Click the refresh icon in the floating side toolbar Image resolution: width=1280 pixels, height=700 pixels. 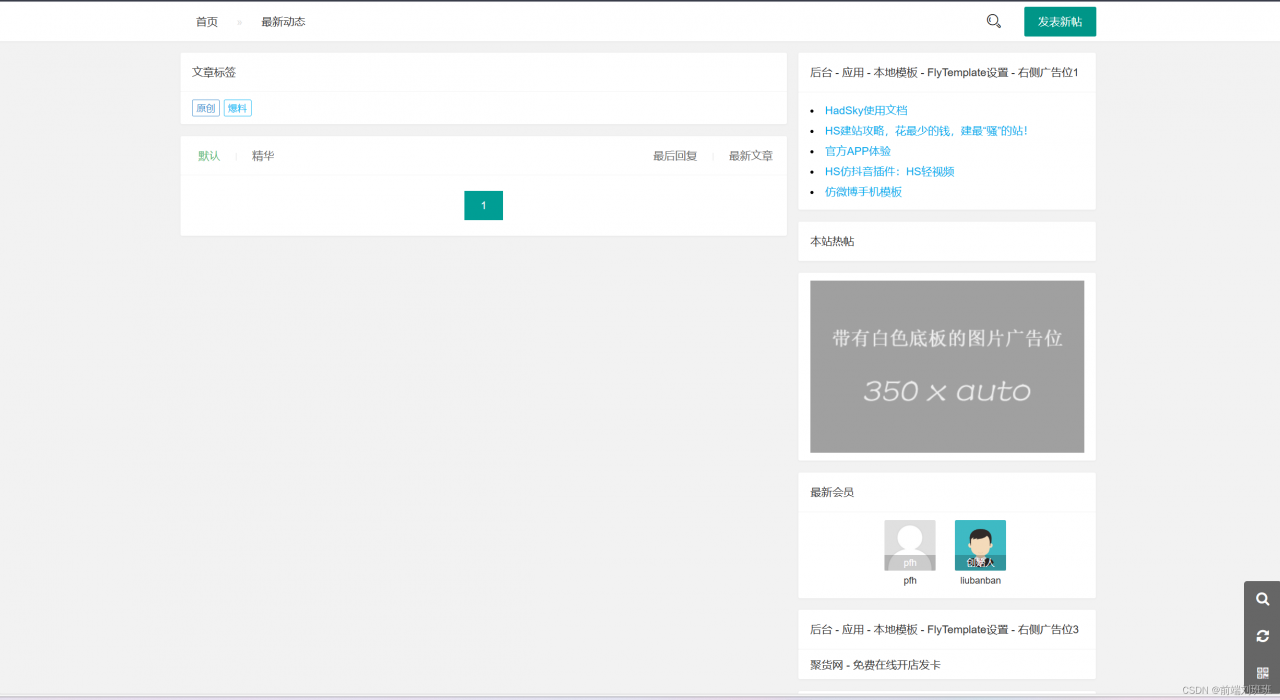click(1261, 636)
